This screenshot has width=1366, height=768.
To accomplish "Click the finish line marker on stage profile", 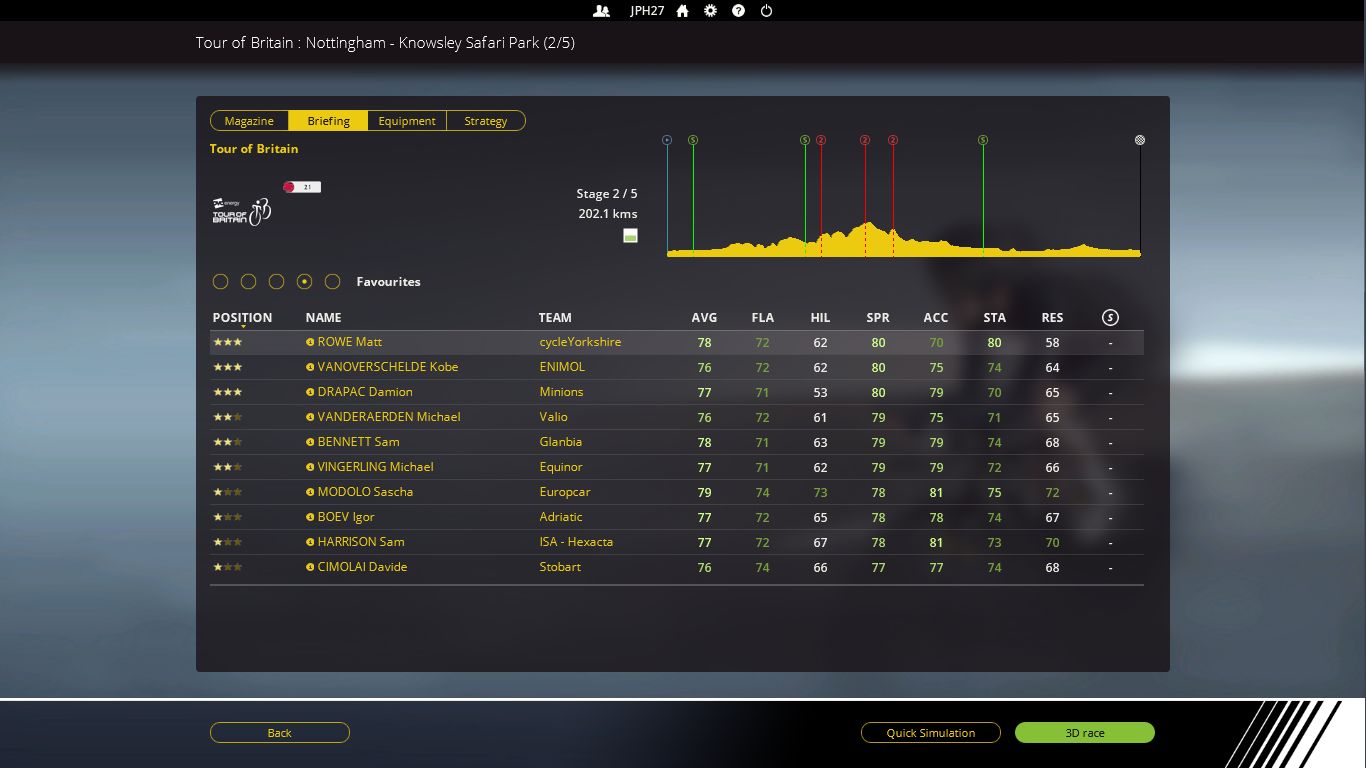I will [x=1140, y=140].
